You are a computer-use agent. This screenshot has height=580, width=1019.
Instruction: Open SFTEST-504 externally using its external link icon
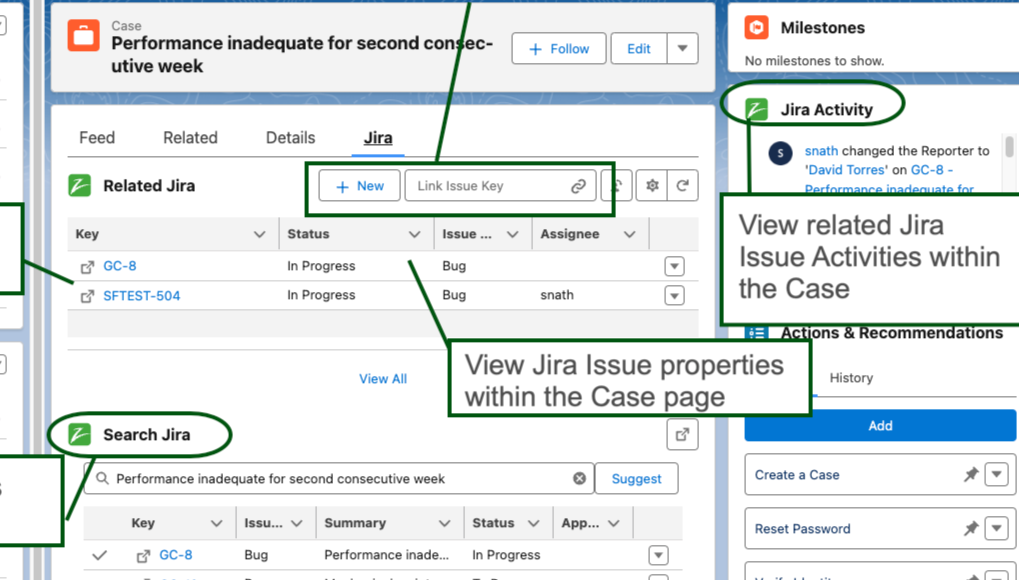(88, 295)
